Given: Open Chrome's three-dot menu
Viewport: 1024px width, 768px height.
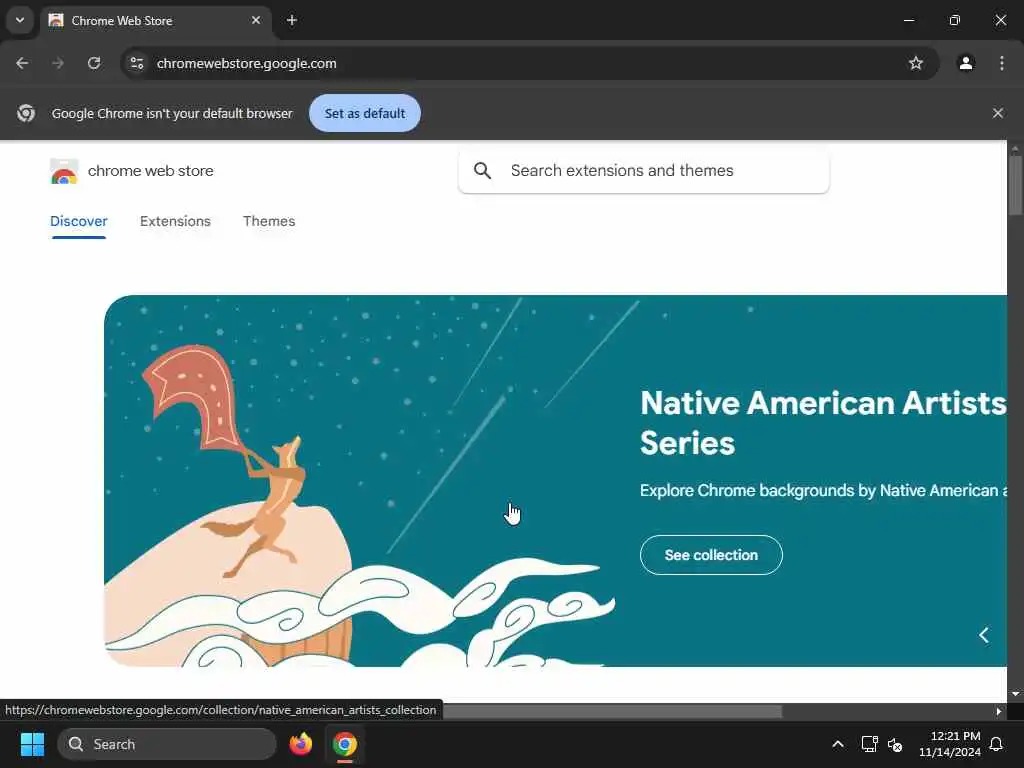Looking at the screenshot, I should pyautogui.click(x=1002, y=63).
